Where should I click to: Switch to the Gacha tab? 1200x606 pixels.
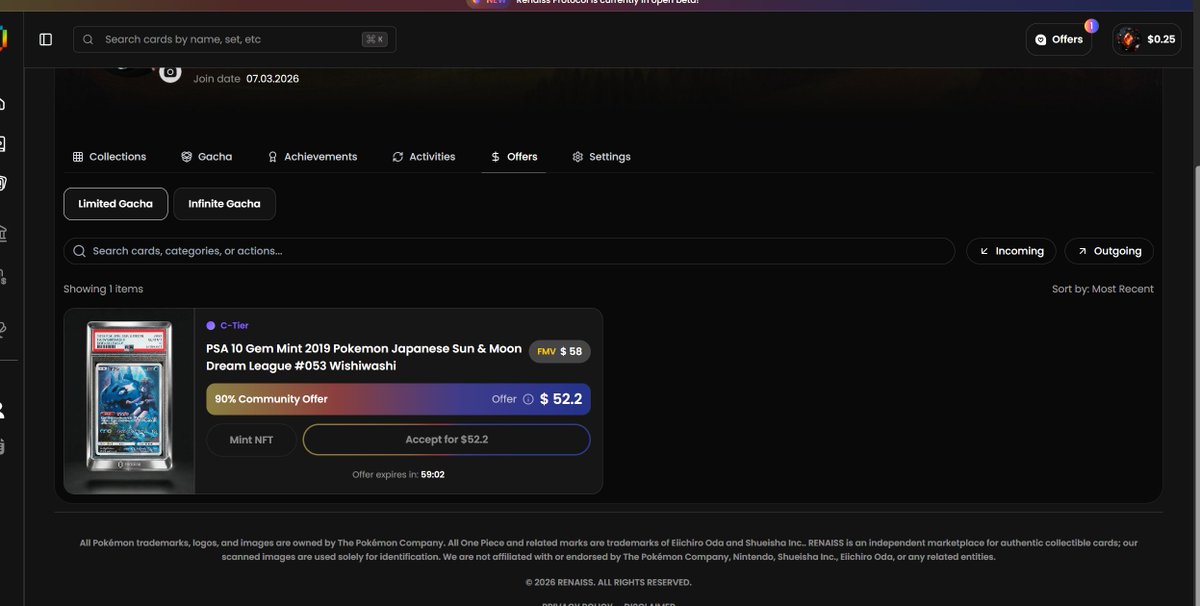pyautogui.click(x=206, y=157)
